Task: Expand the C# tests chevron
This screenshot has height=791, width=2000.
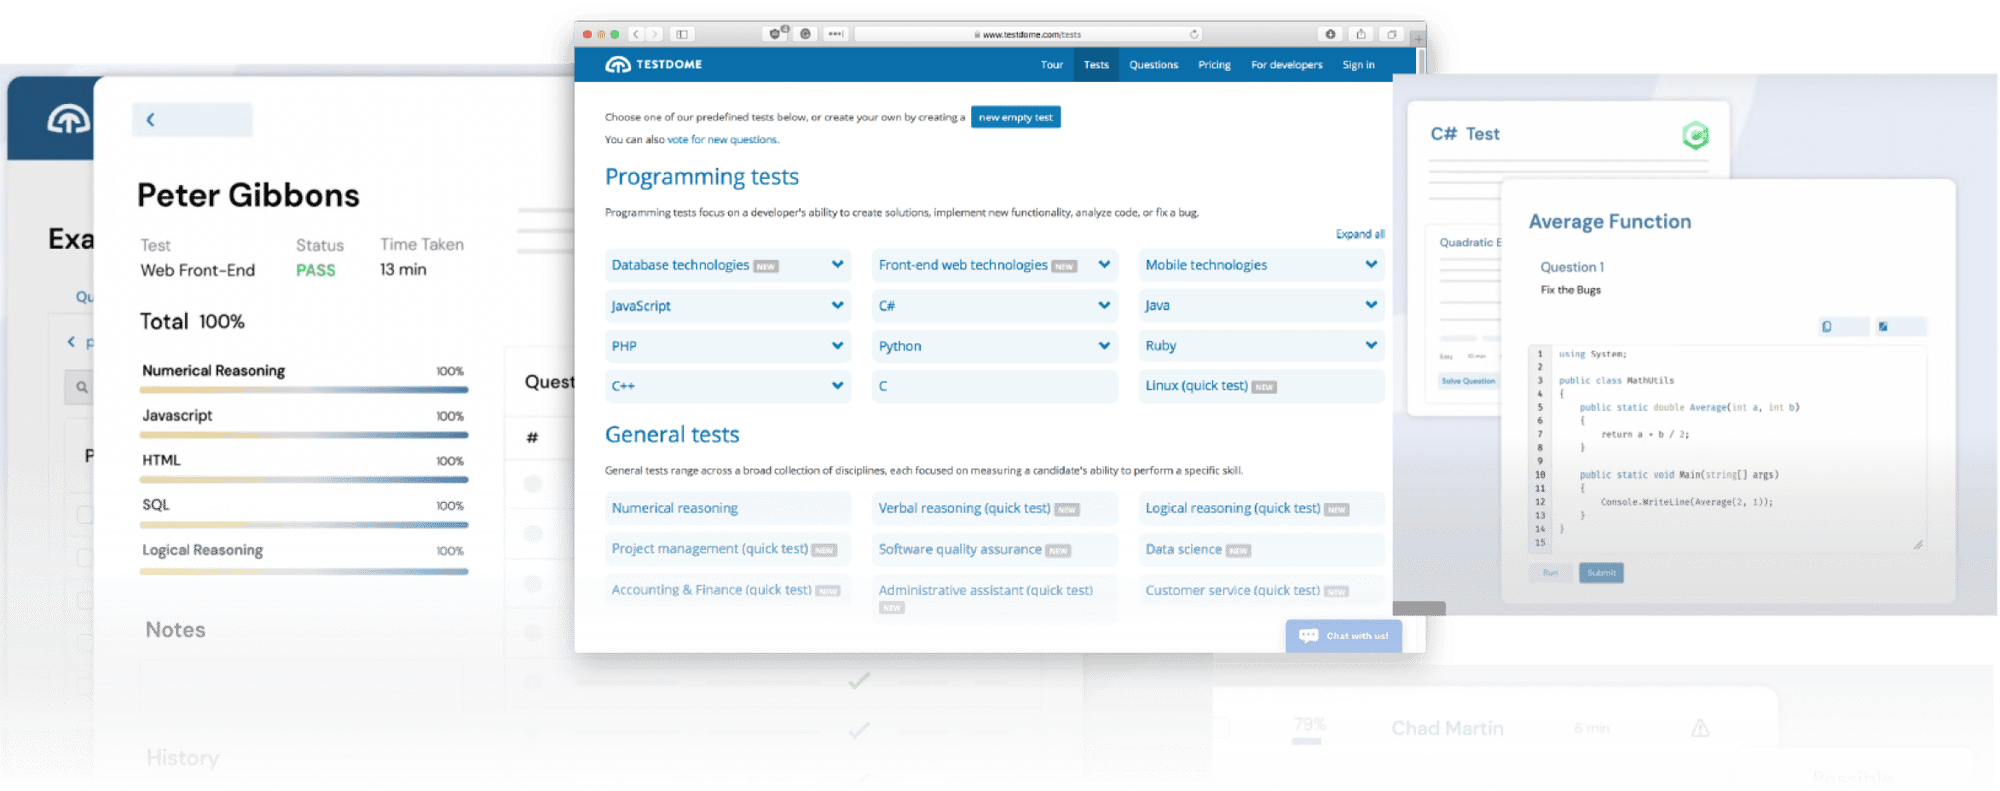Action: [x=1104, y=305]
